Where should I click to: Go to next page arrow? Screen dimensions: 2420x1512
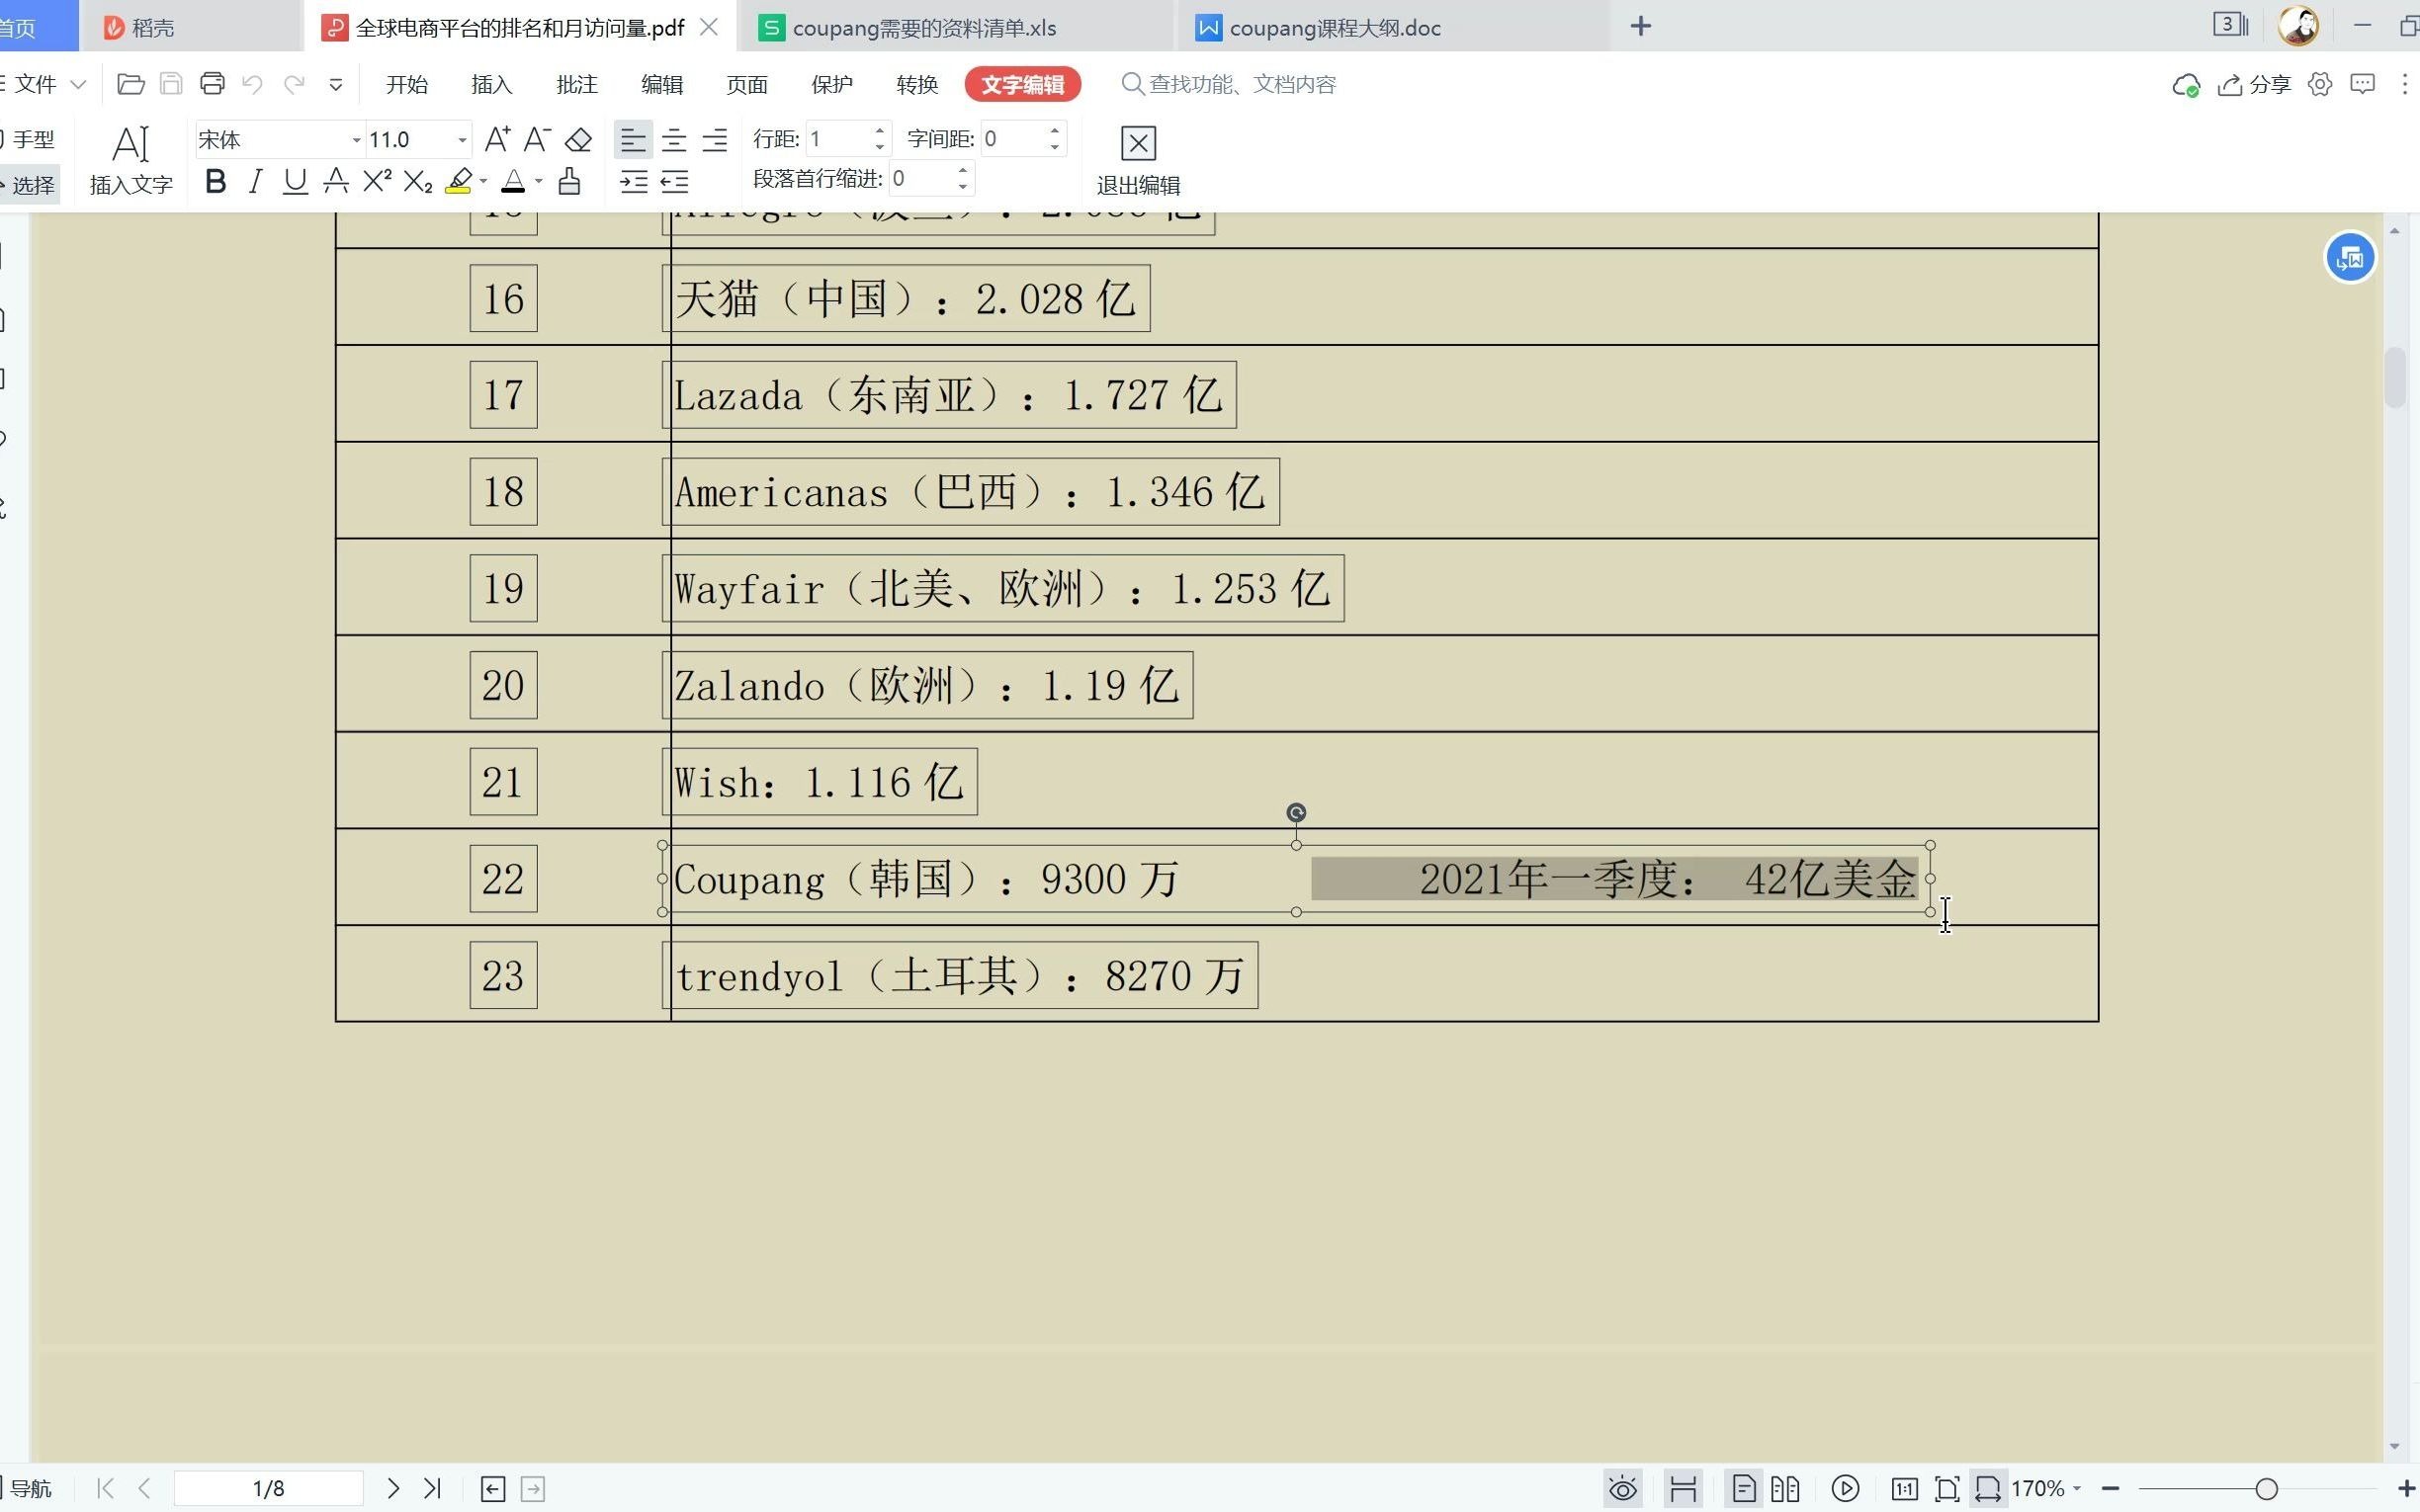tap(393, 1488)
